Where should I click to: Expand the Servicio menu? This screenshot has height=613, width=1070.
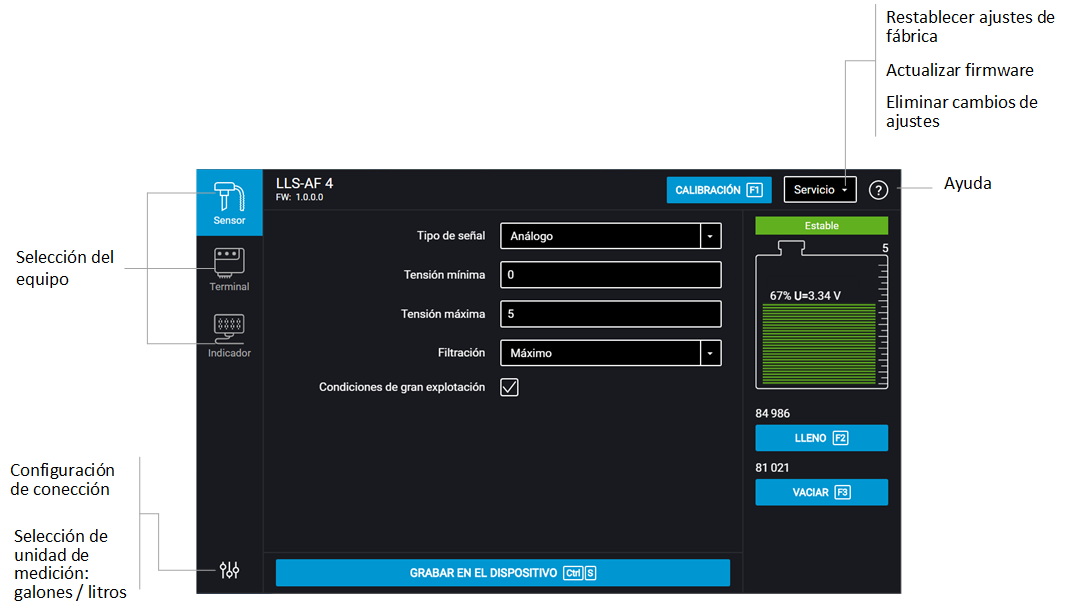click(819, 189)
